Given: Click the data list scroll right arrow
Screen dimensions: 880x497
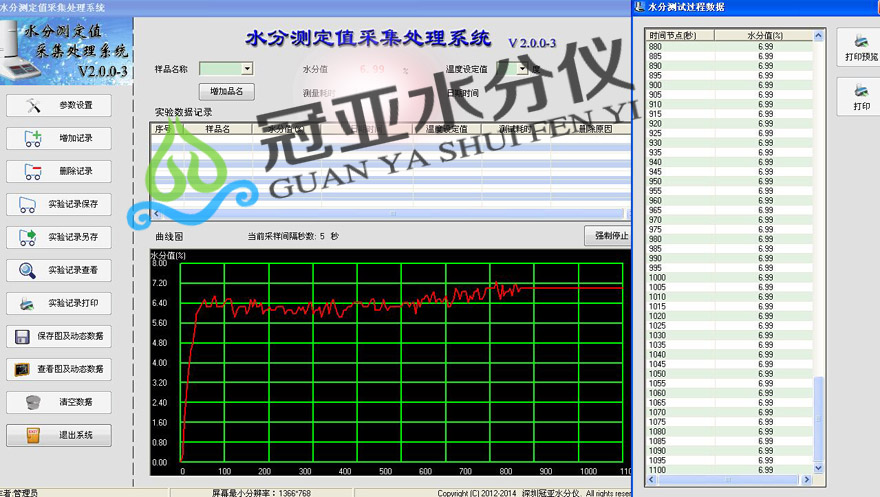Looking at the screenshot, I should click(x=806, y=480).
